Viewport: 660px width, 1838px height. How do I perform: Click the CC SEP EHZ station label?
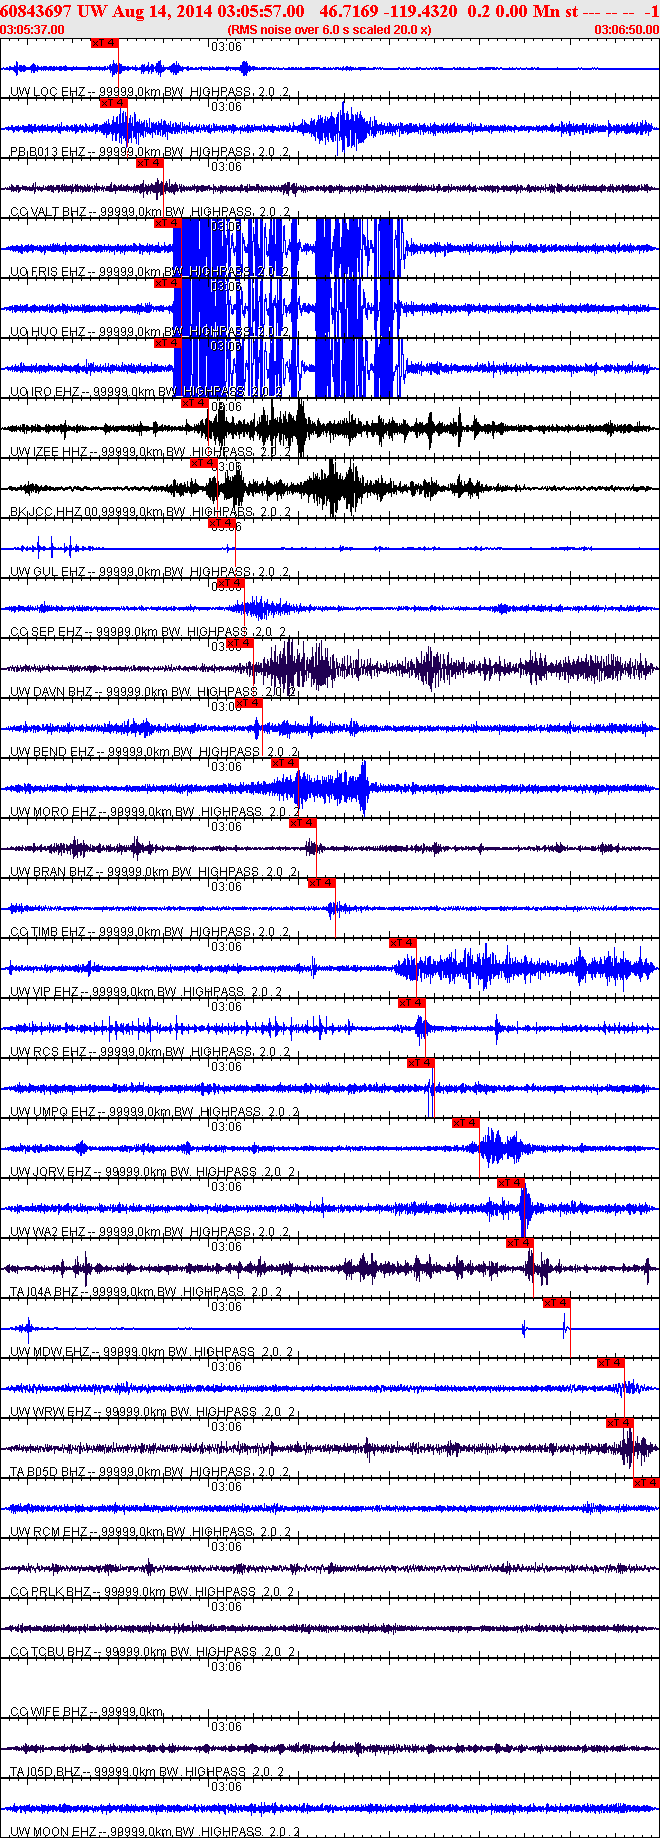[46, 632]
